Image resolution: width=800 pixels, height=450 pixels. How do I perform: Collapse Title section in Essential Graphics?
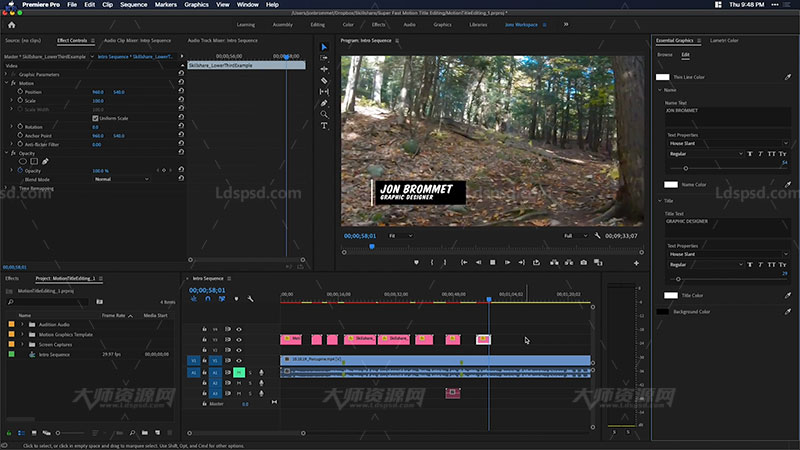tap(660, 201)
